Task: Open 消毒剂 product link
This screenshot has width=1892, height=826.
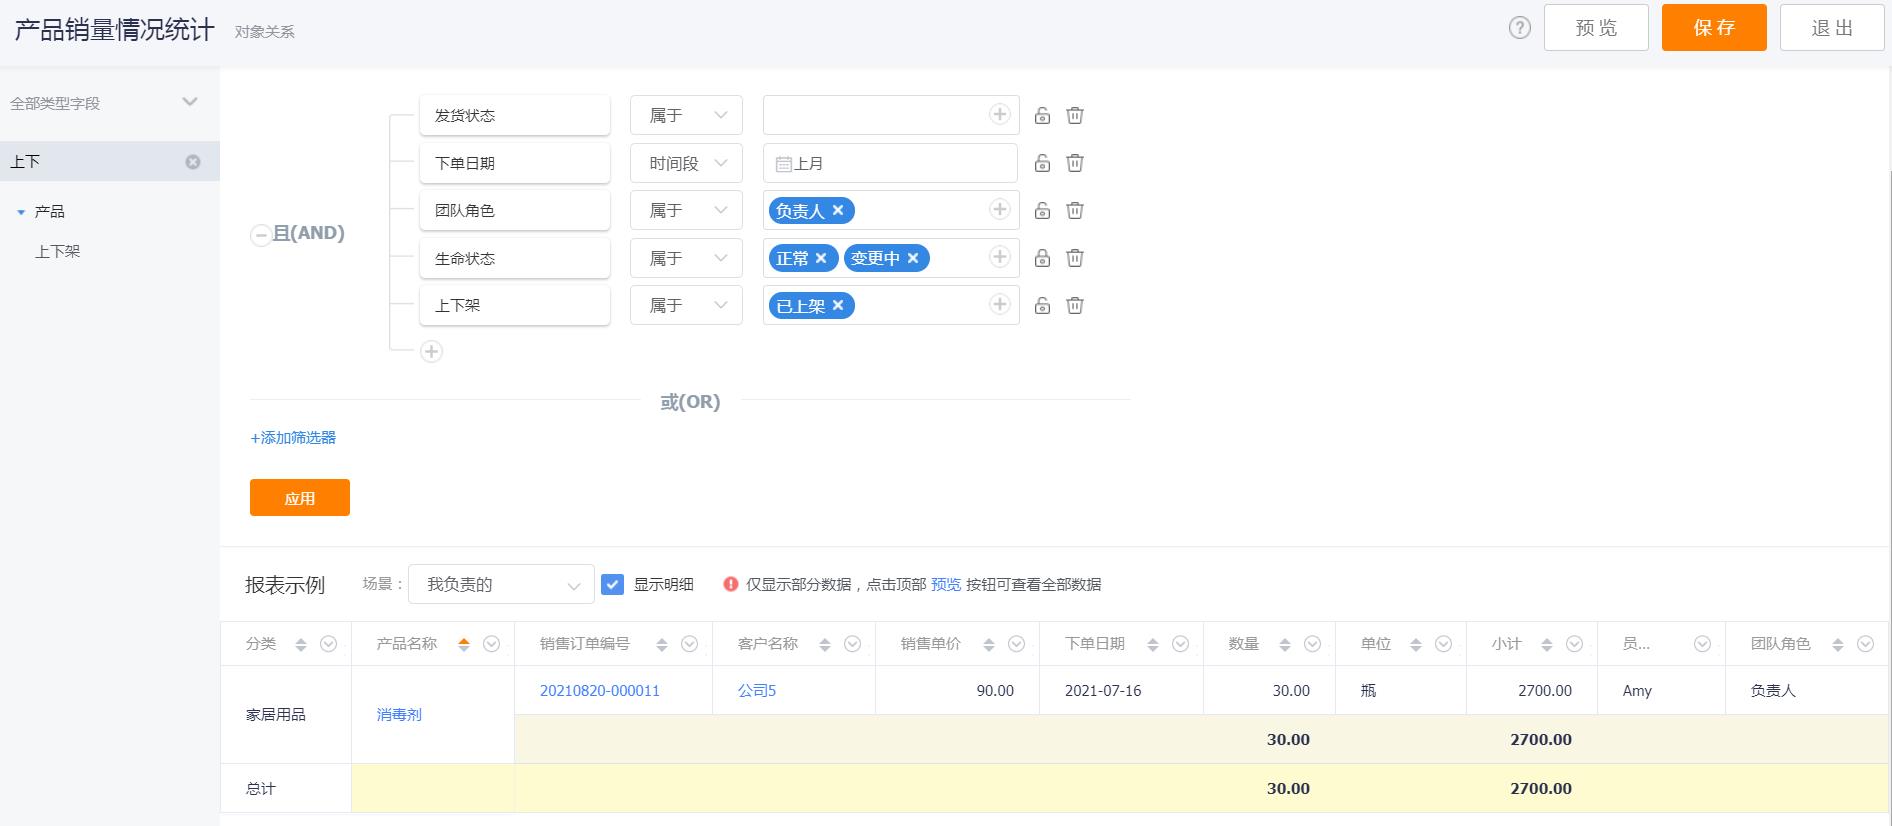Action: [399, 715]
